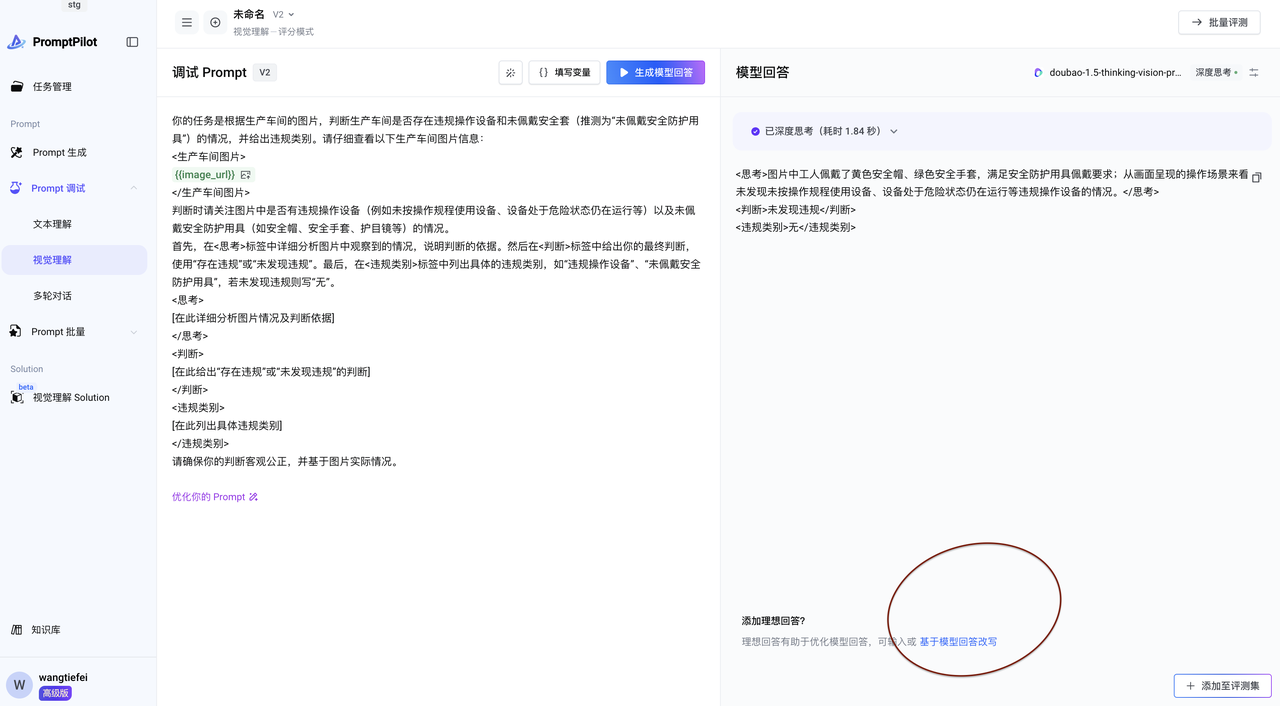Click the magic wand optimize icon
The image size is (1280, 706).
[x=510, y=72]
